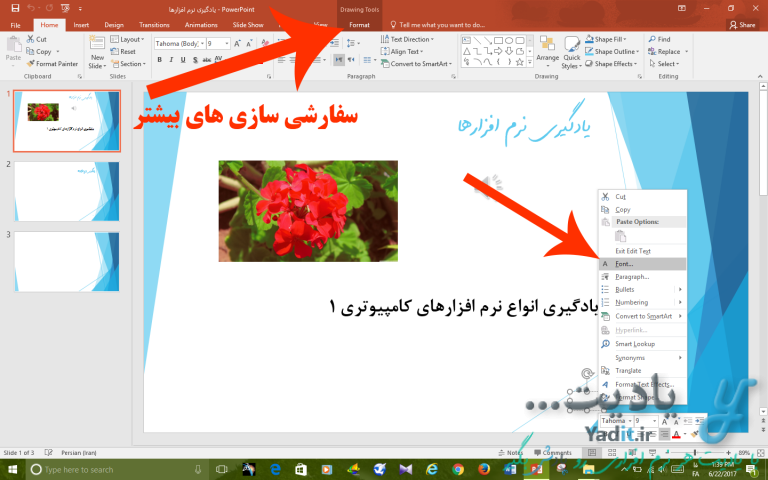The height and width of the screenshot is (480, 768).
Task: Switch to the Insert tab
Action: [81, 25]
